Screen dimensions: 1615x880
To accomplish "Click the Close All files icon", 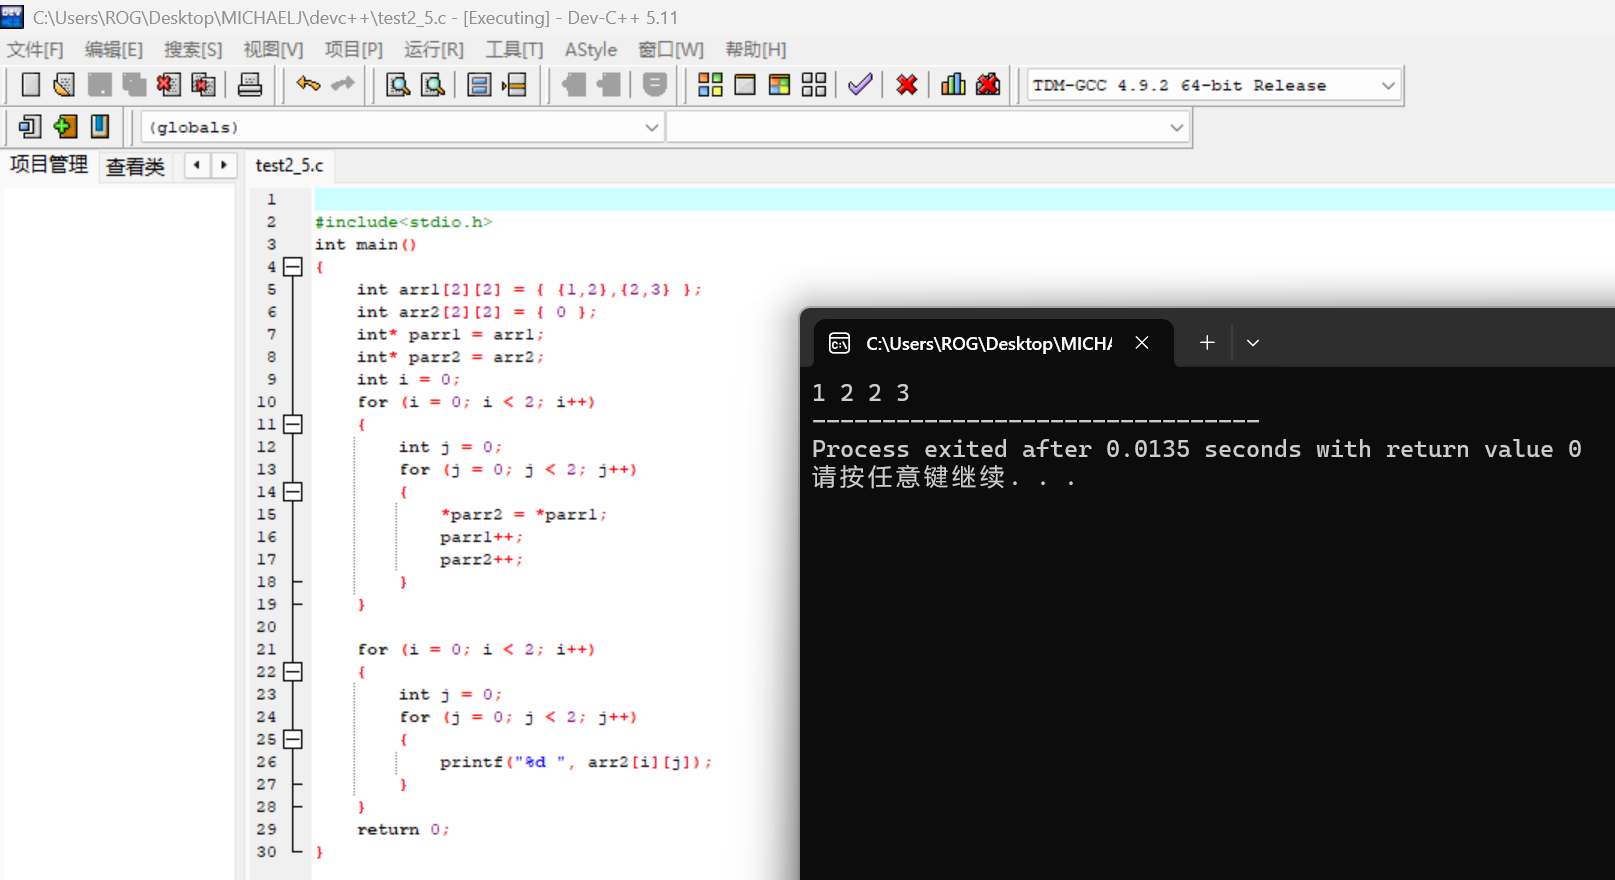I will 203,85.
